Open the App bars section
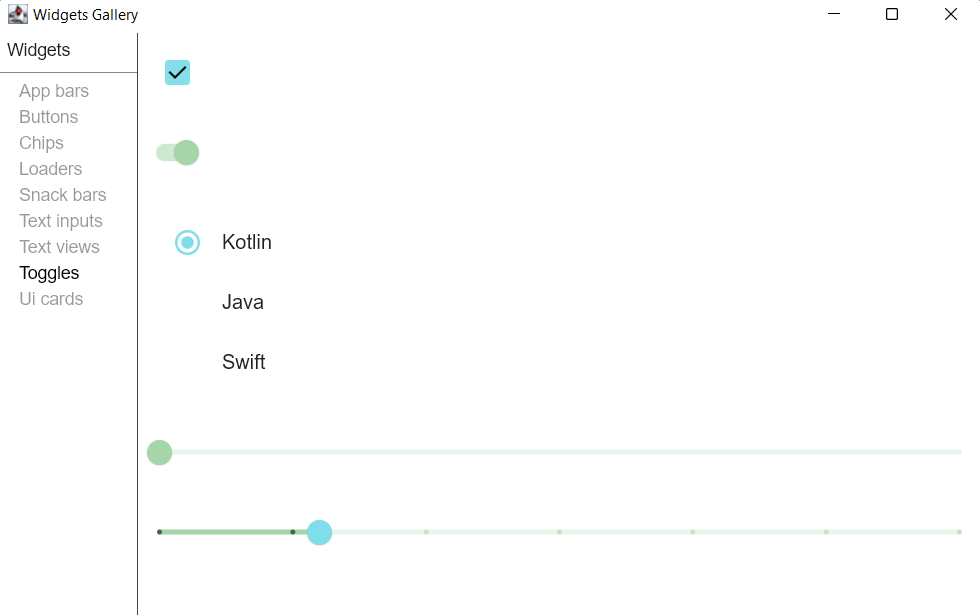980x615 pixels. 54,90
